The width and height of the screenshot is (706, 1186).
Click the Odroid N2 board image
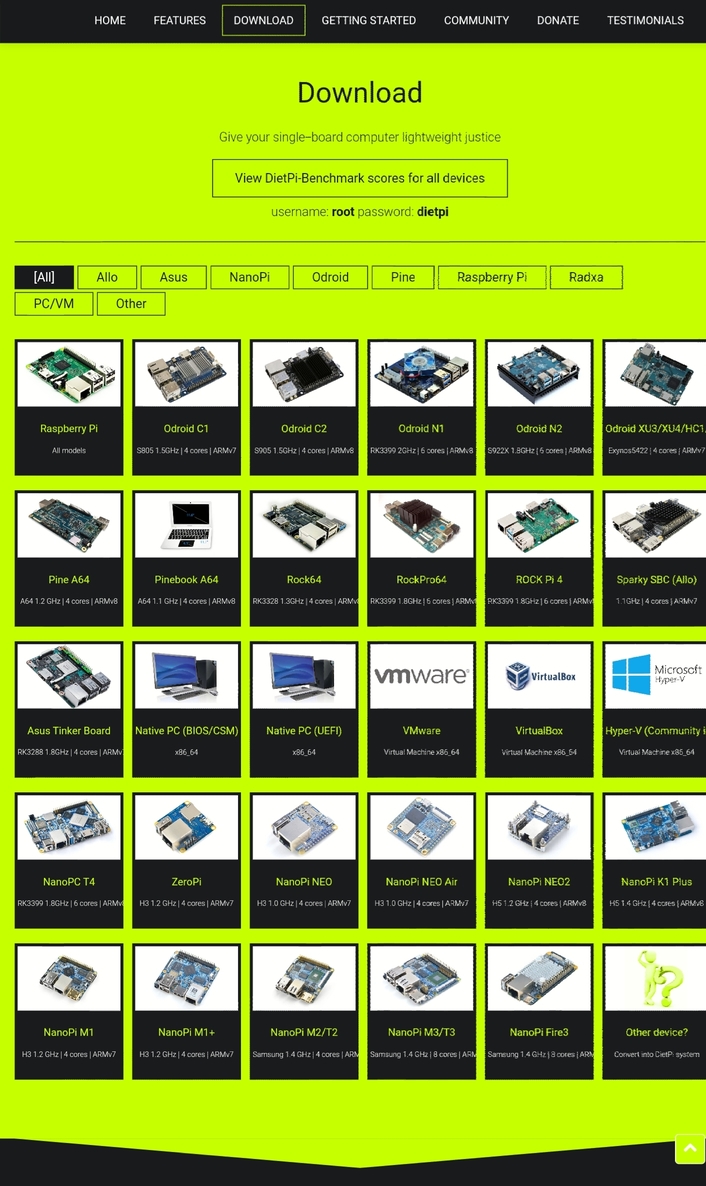[539, 374]
